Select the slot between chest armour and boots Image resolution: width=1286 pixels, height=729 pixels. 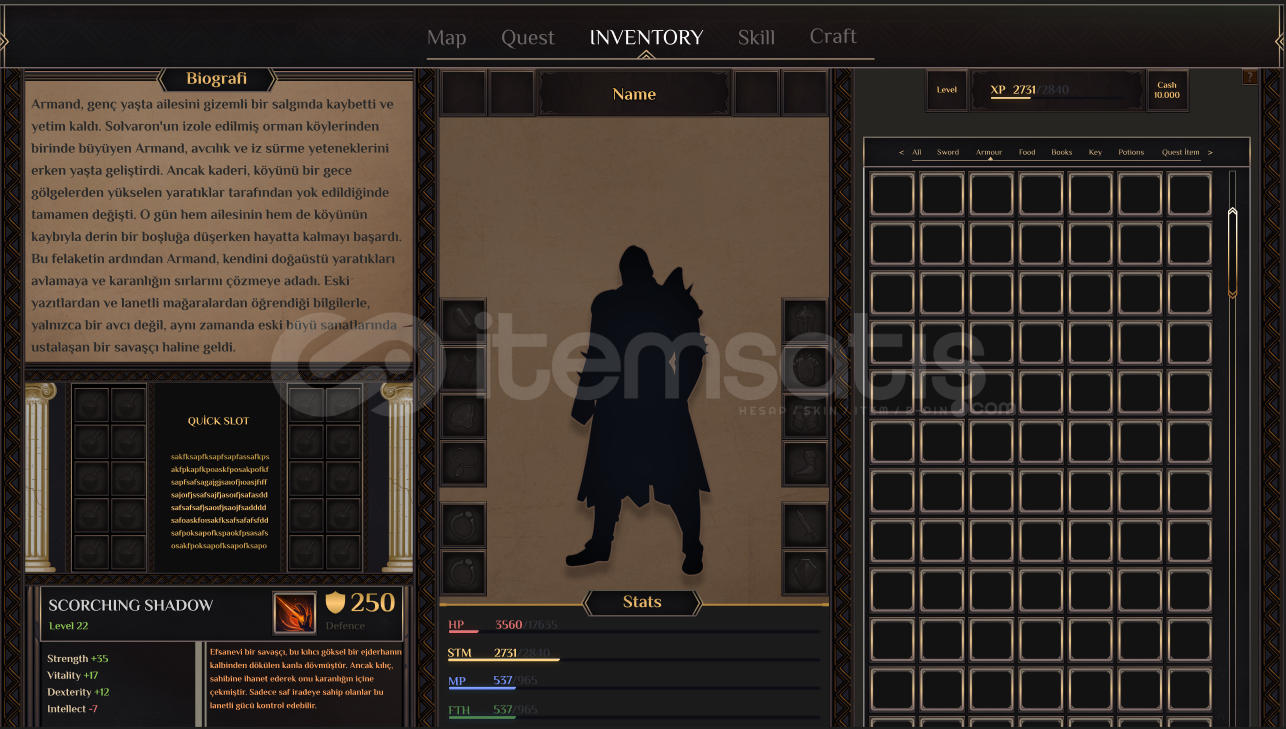(805, 416)
